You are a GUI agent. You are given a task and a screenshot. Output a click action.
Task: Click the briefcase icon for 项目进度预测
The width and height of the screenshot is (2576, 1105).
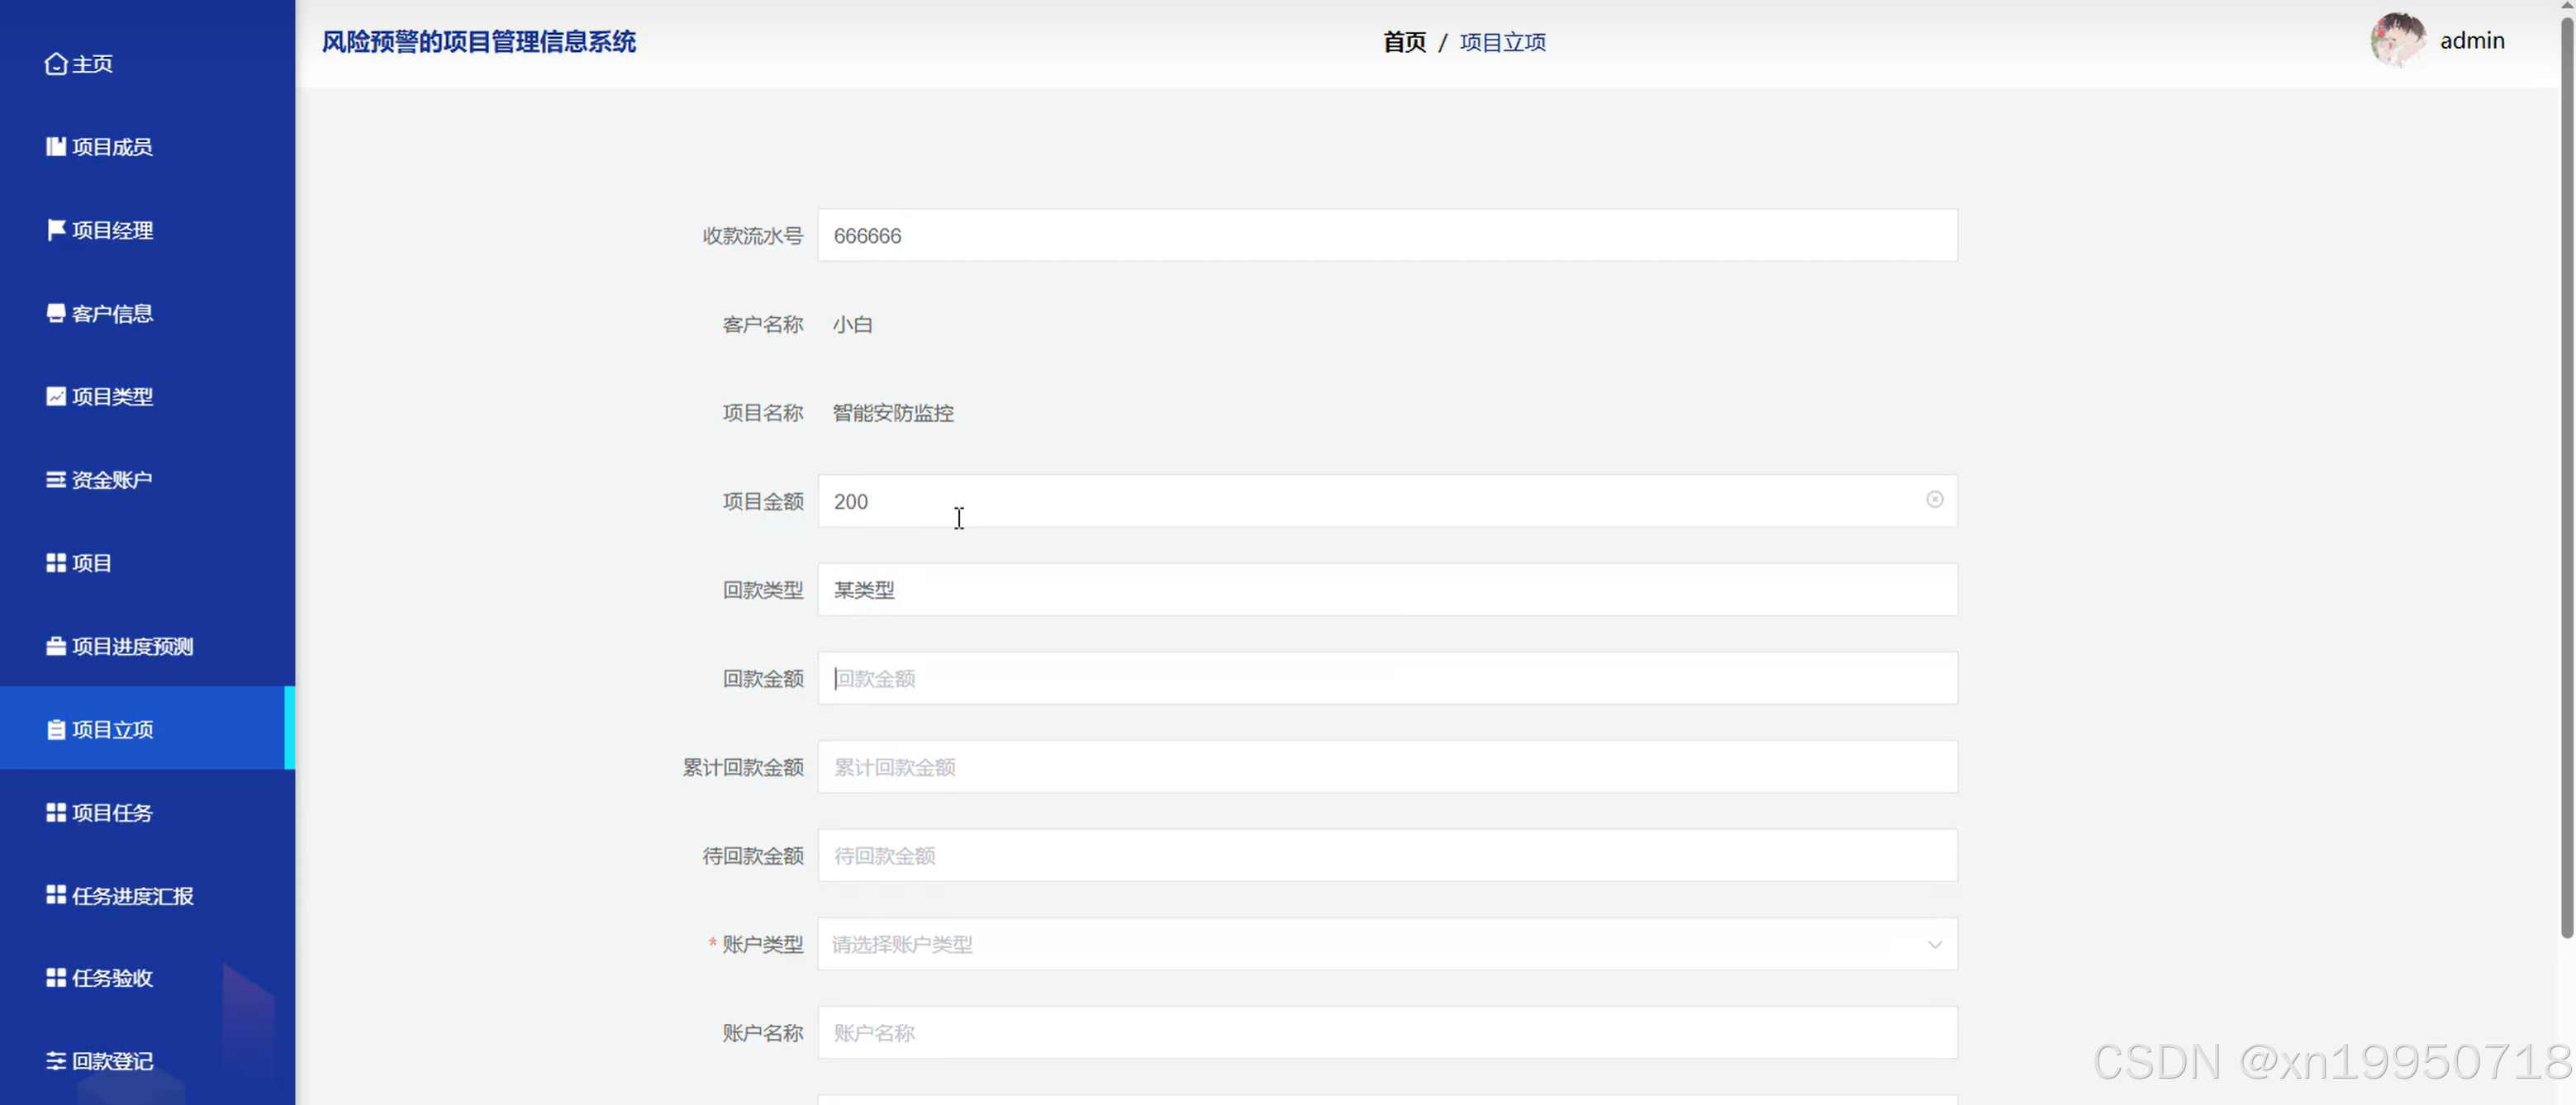tap(56, 646)
